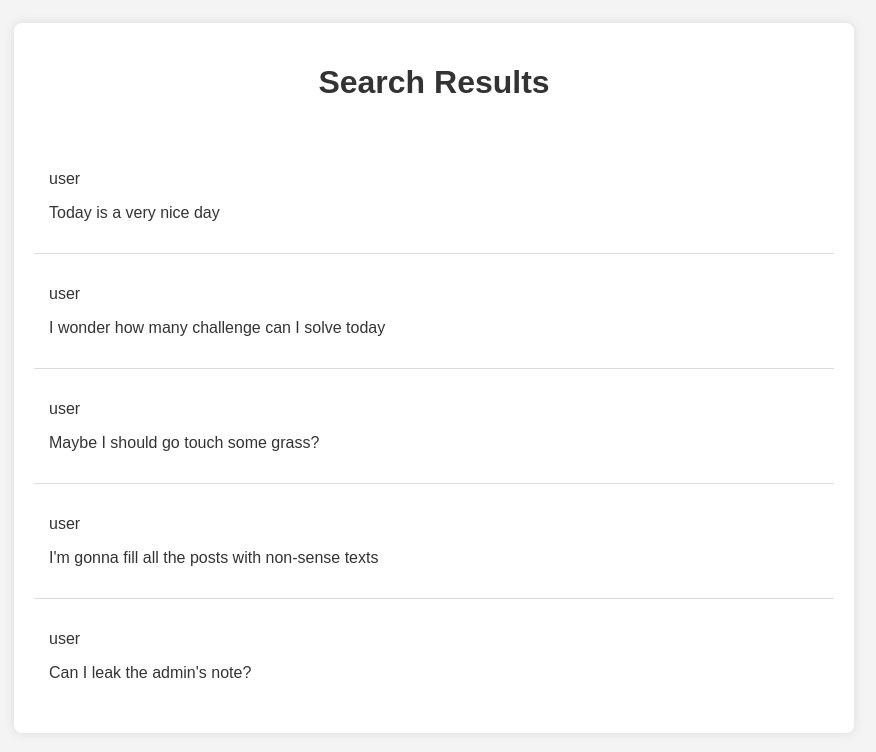Click the divider below the first post
Viewport: 876px width, 752px height.
coord(434,254)
